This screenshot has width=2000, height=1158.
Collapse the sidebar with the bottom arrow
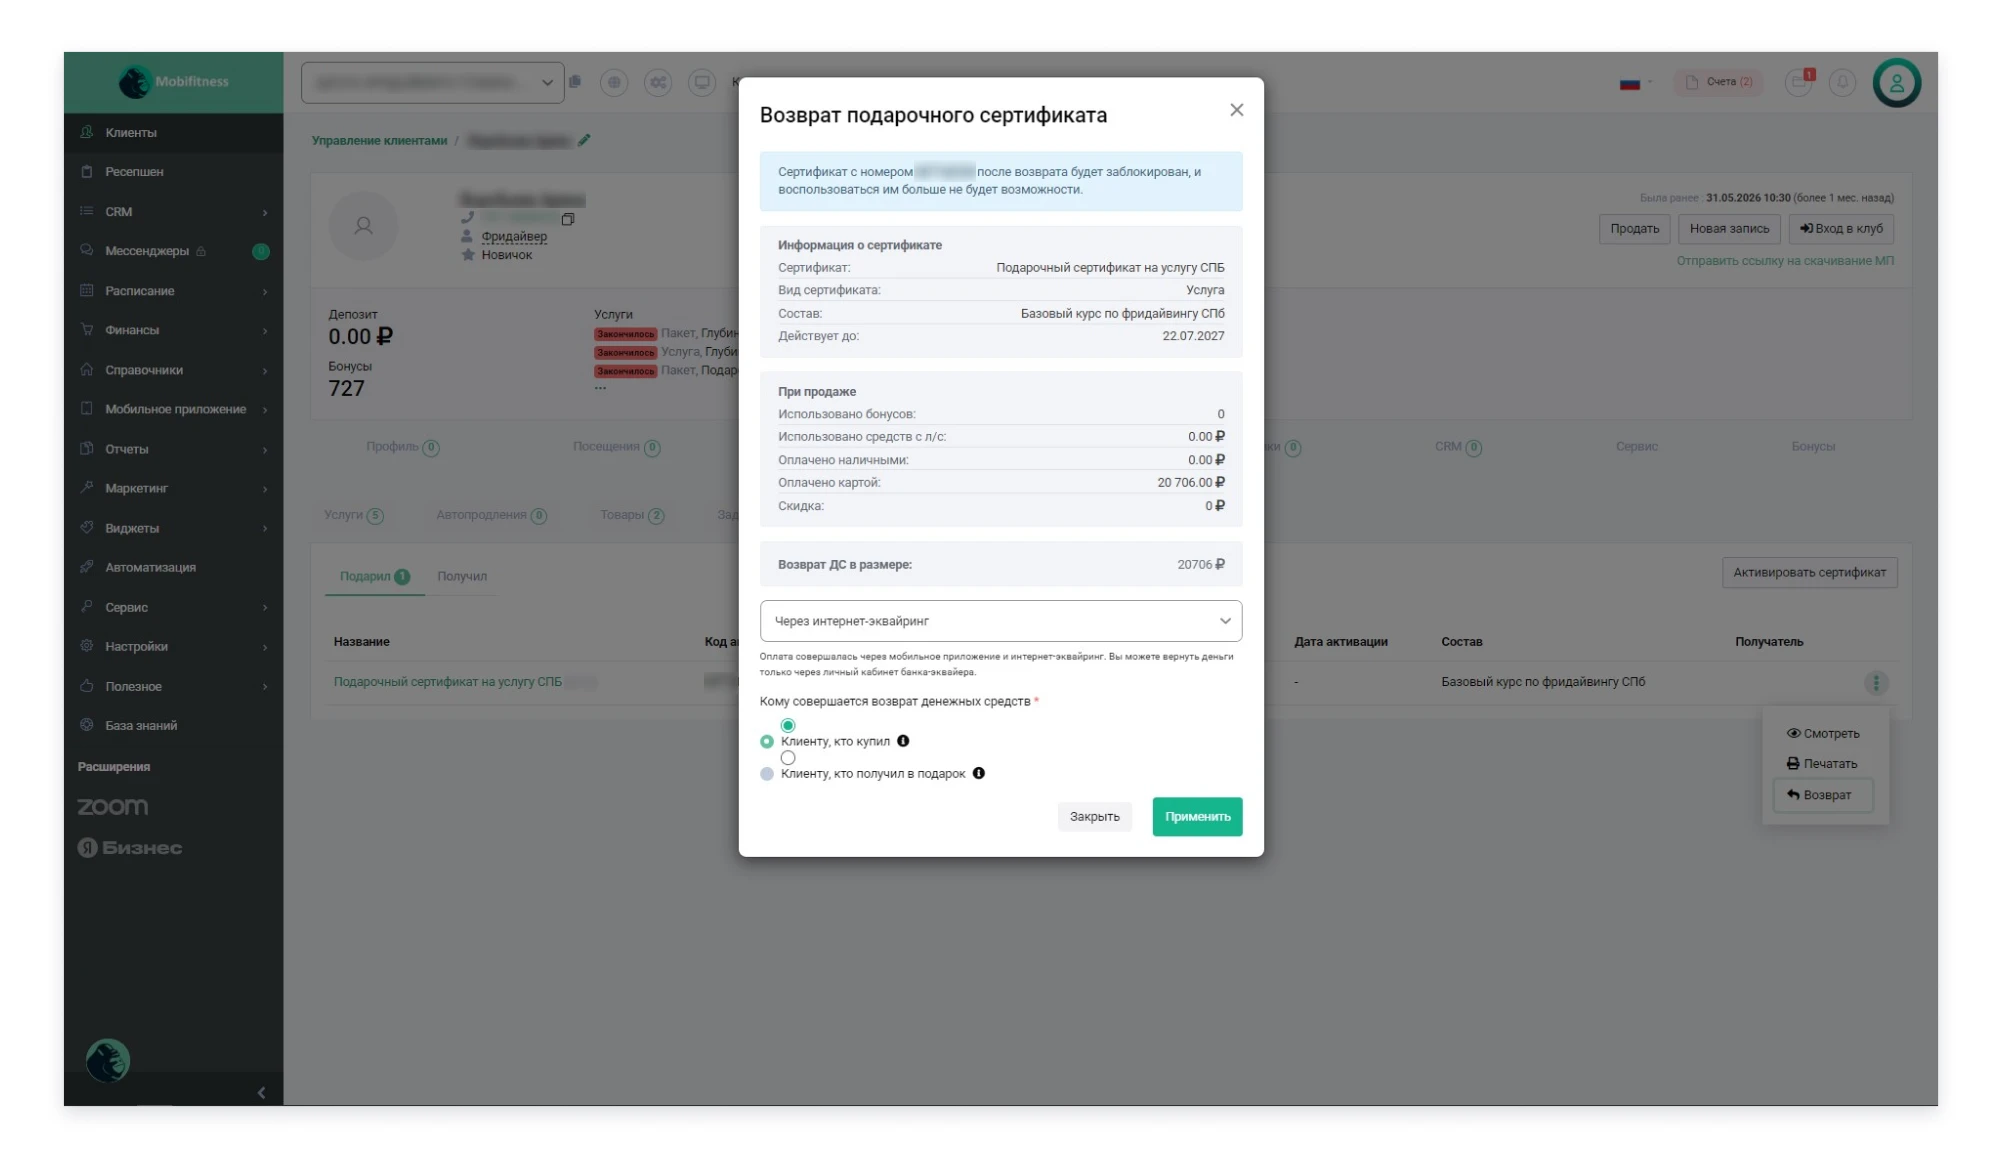tap(261, 1092)
